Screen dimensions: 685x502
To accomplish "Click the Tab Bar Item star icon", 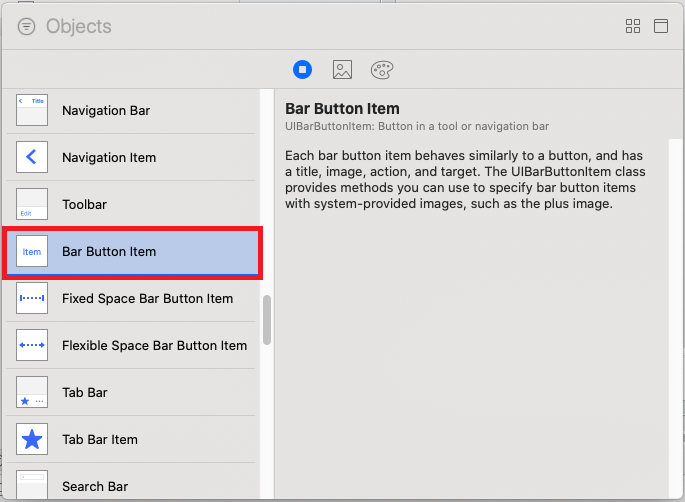I will point(32,439).
